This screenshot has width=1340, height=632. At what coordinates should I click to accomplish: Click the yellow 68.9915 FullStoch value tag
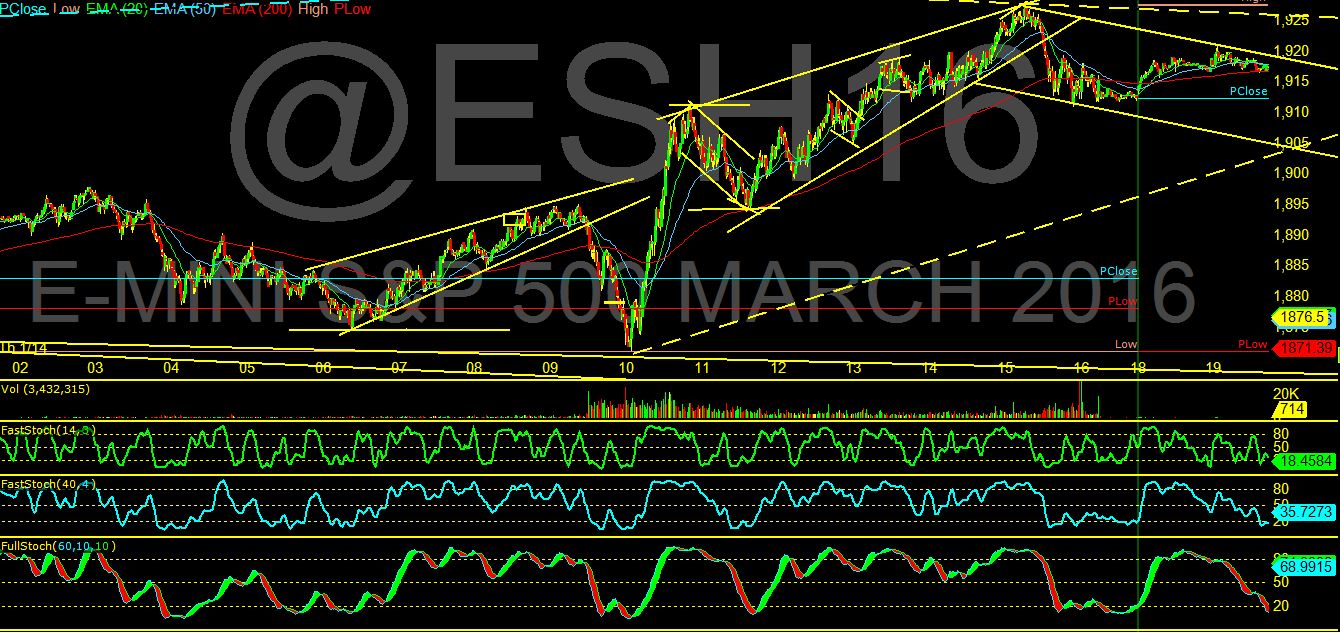pos(1303,566)
